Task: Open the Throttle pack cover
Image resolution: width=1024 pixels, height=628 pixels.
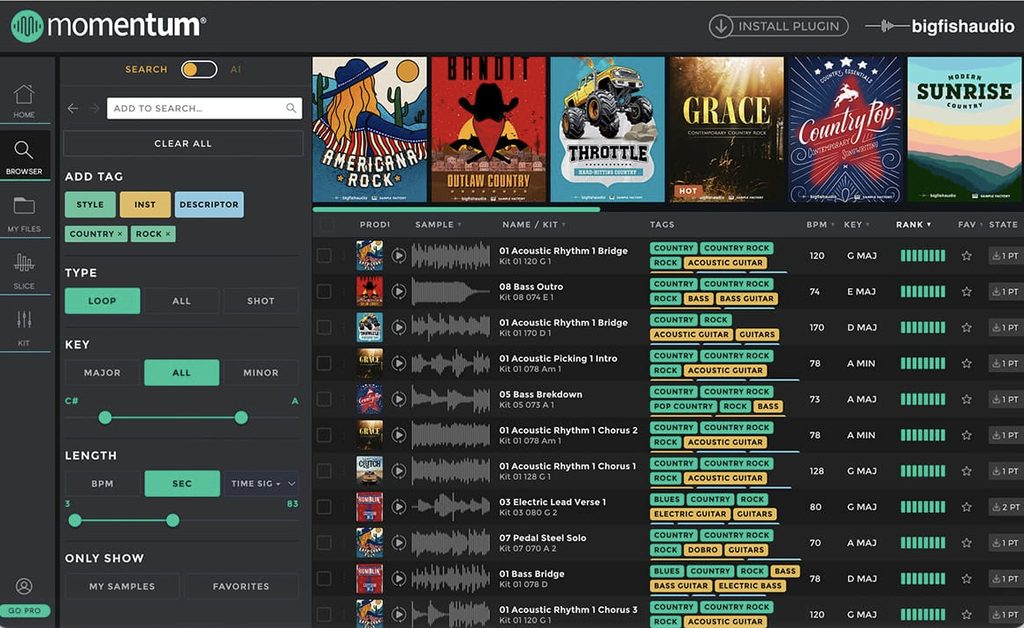Action: coord(607,129)
